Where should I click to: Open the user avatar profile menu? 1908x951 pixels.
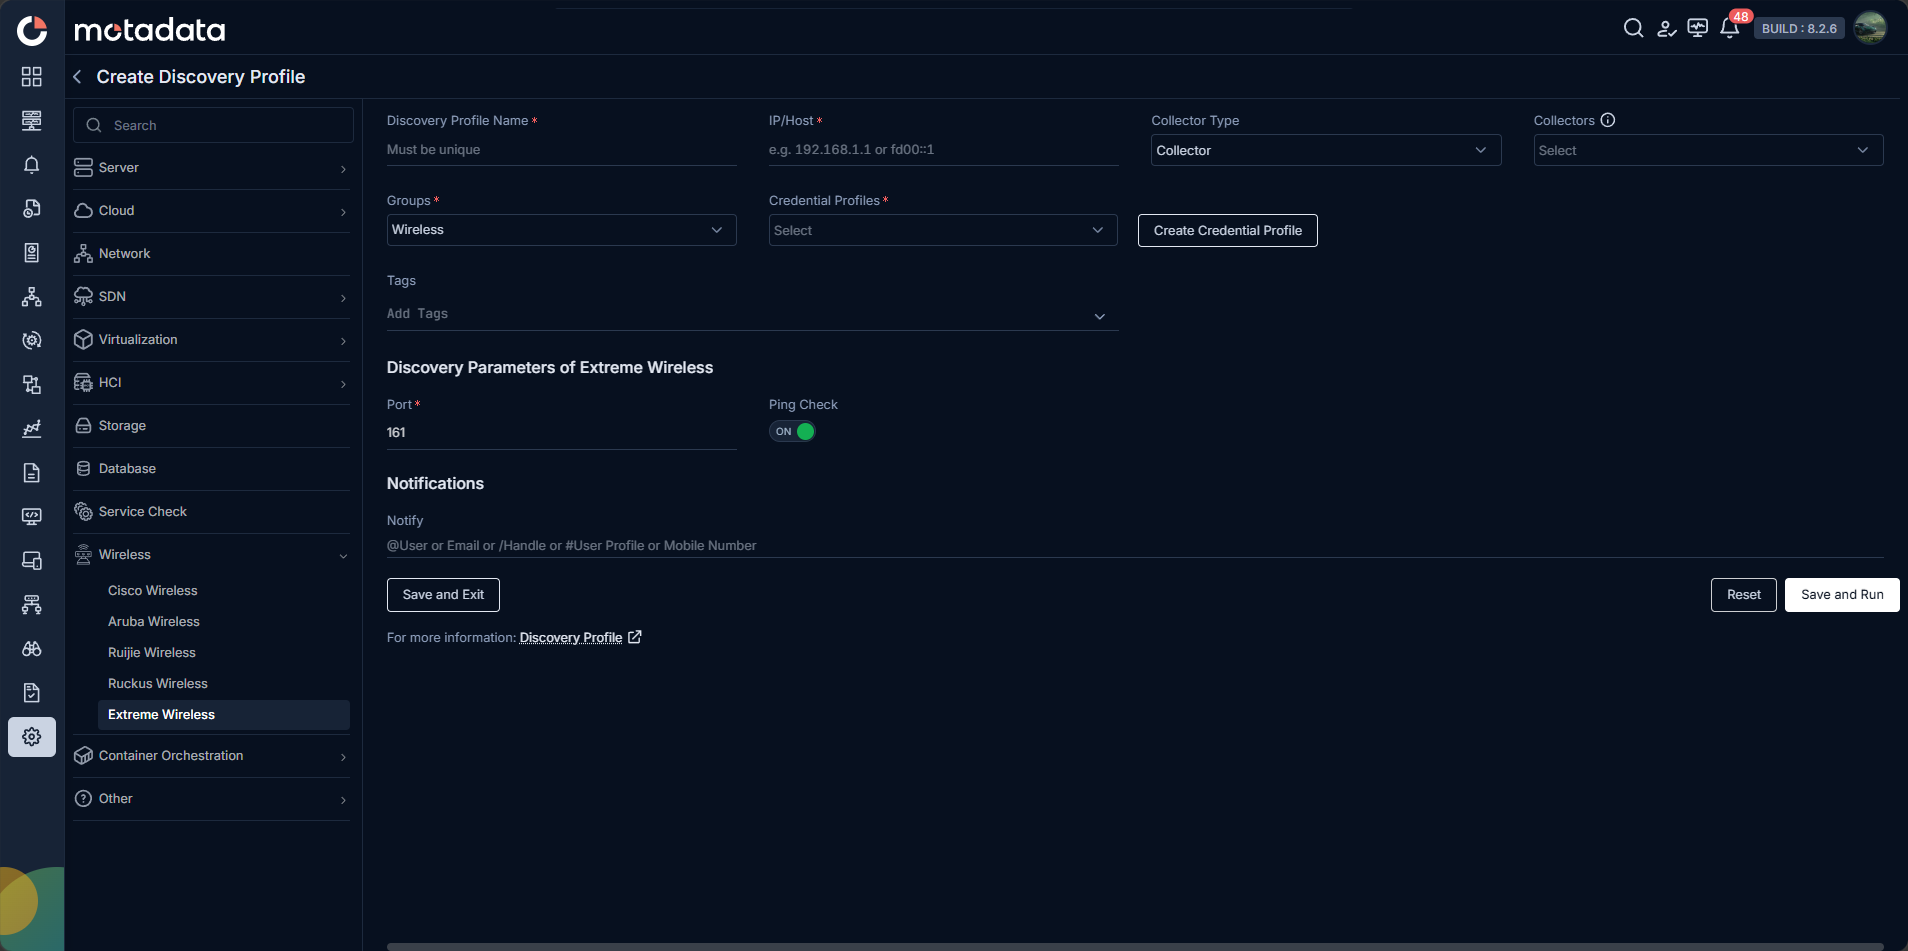[x=1870, y=28]
